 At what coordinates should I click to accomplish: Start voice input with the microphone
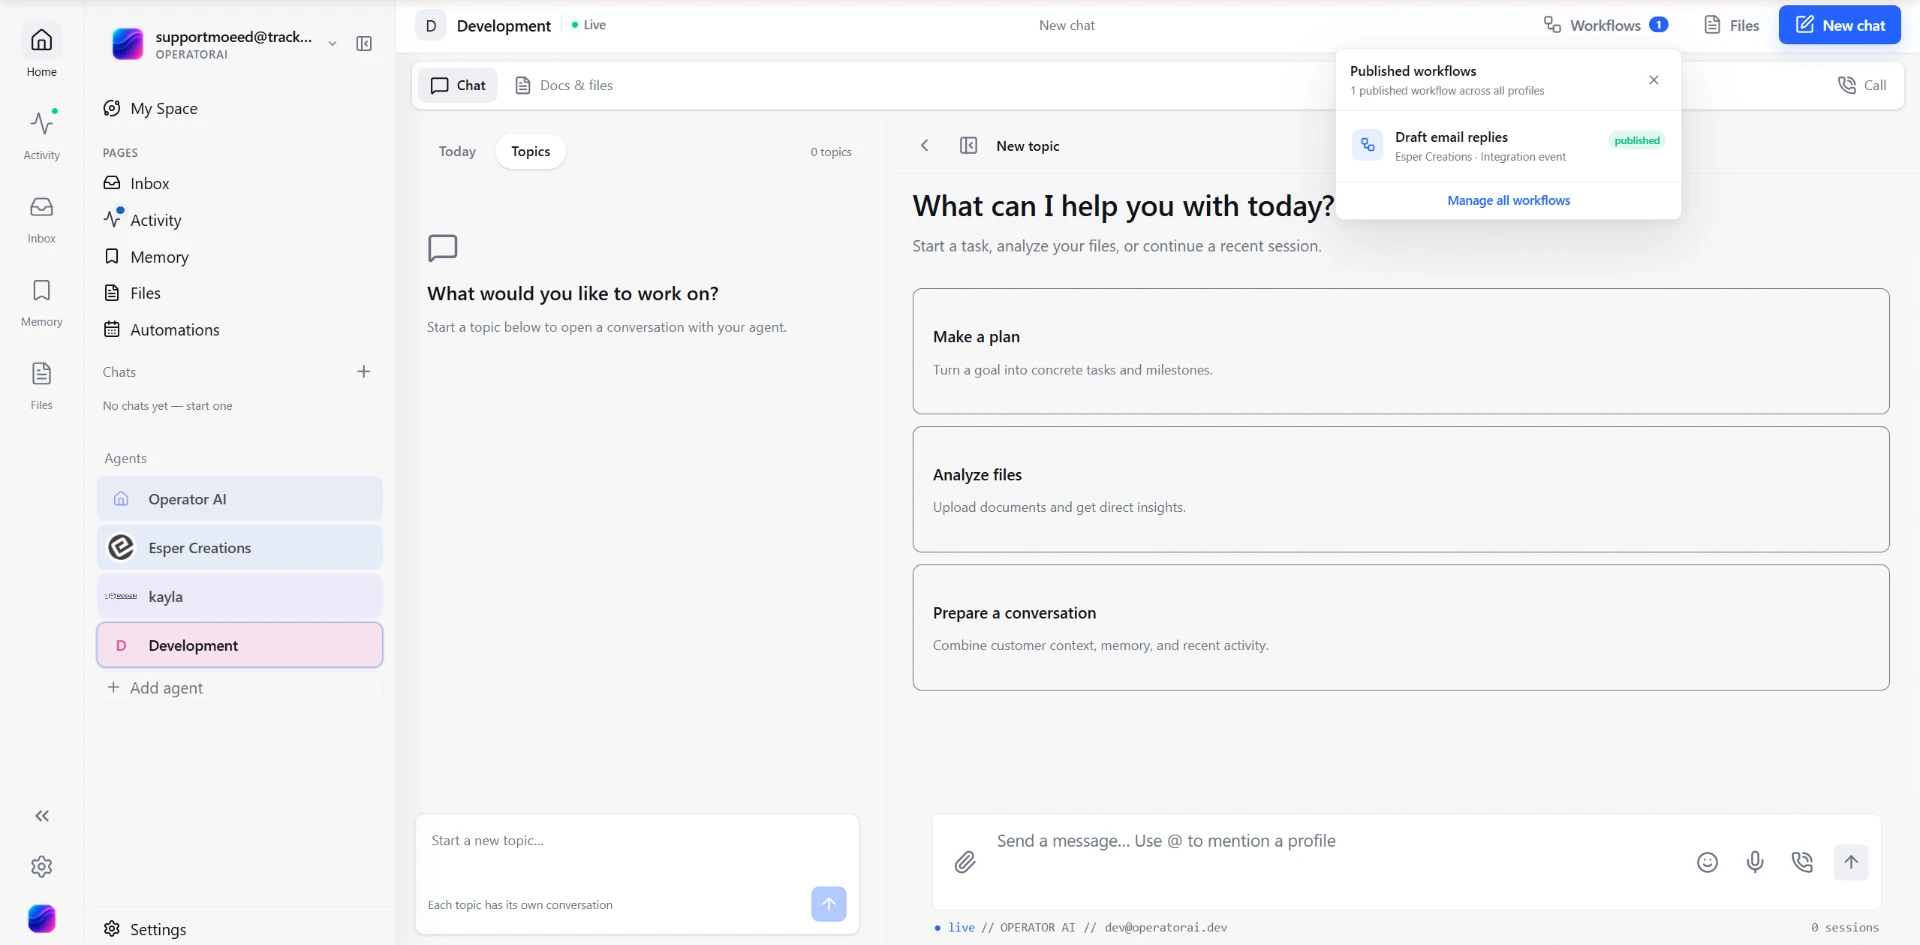[x=1755, y=862]
